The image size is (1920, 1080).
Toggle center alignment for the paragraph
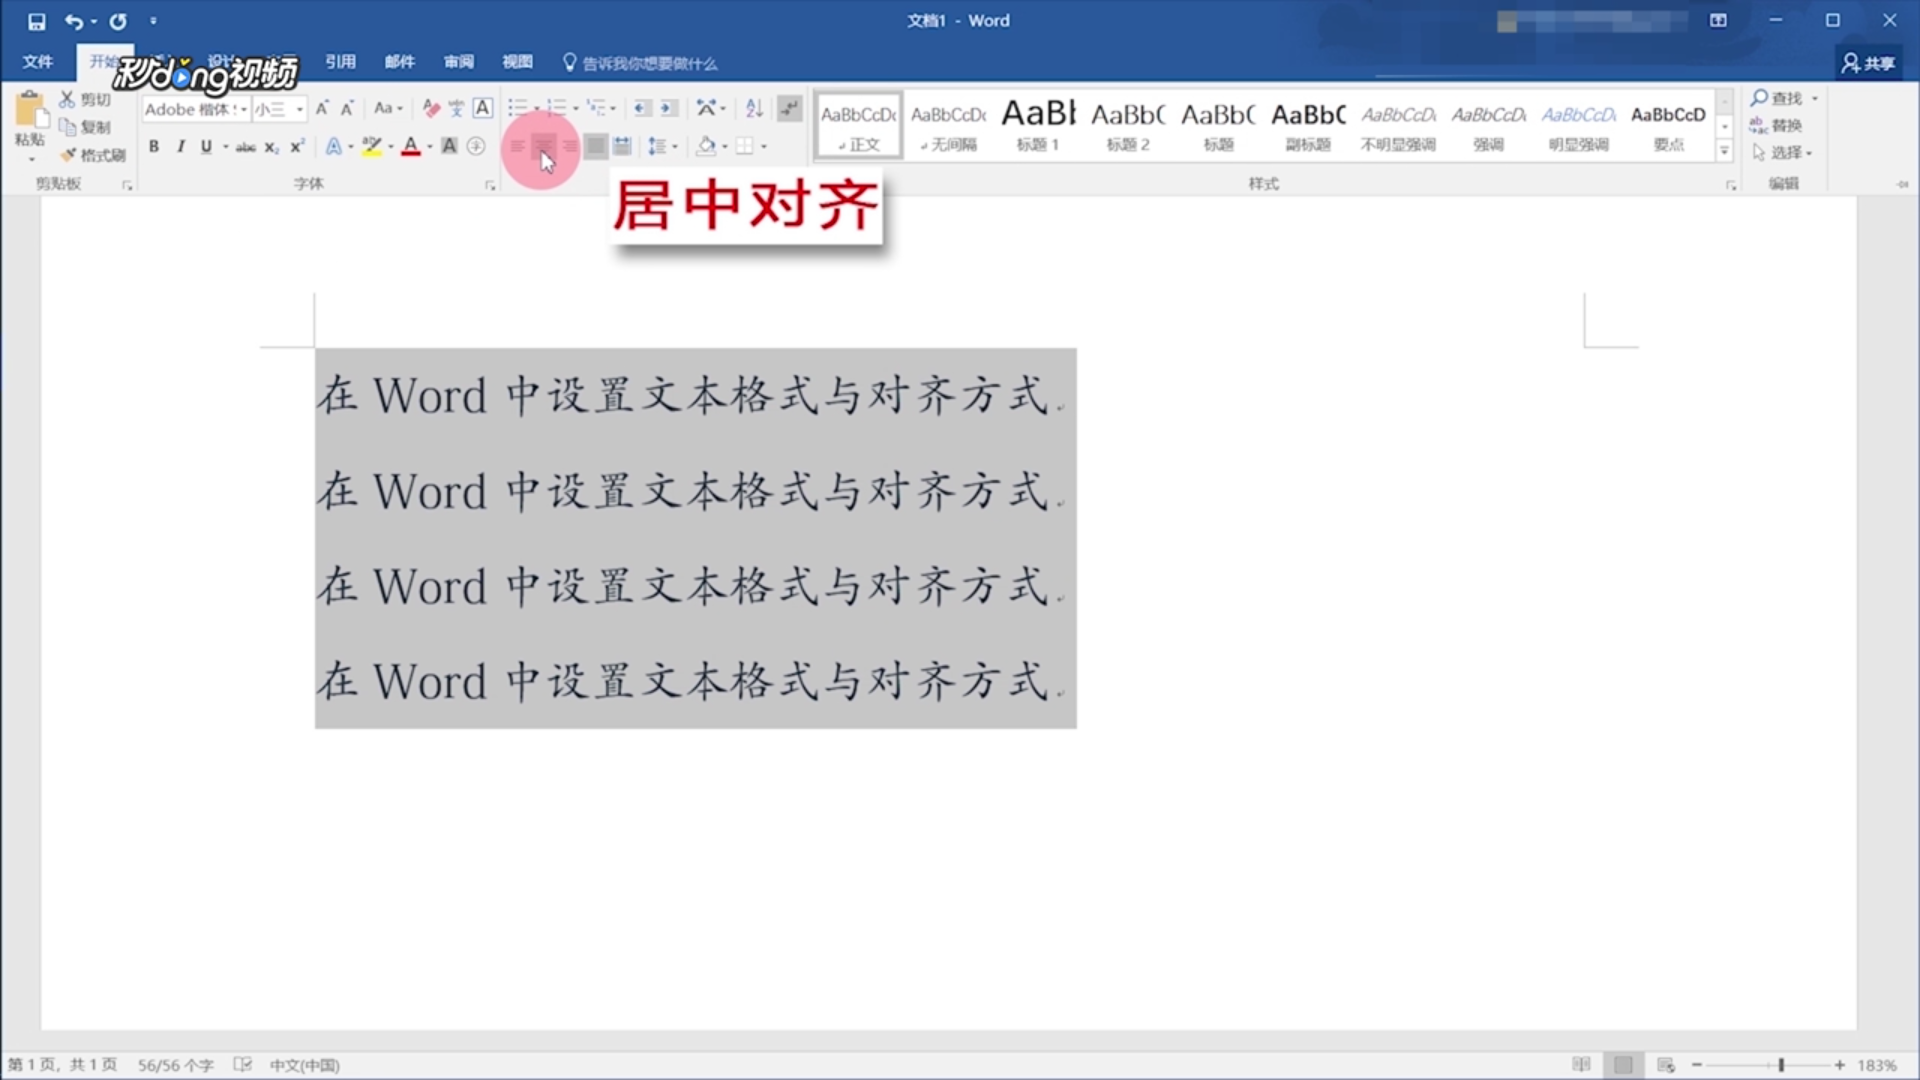pyautogui.click(x=544, y=146)
